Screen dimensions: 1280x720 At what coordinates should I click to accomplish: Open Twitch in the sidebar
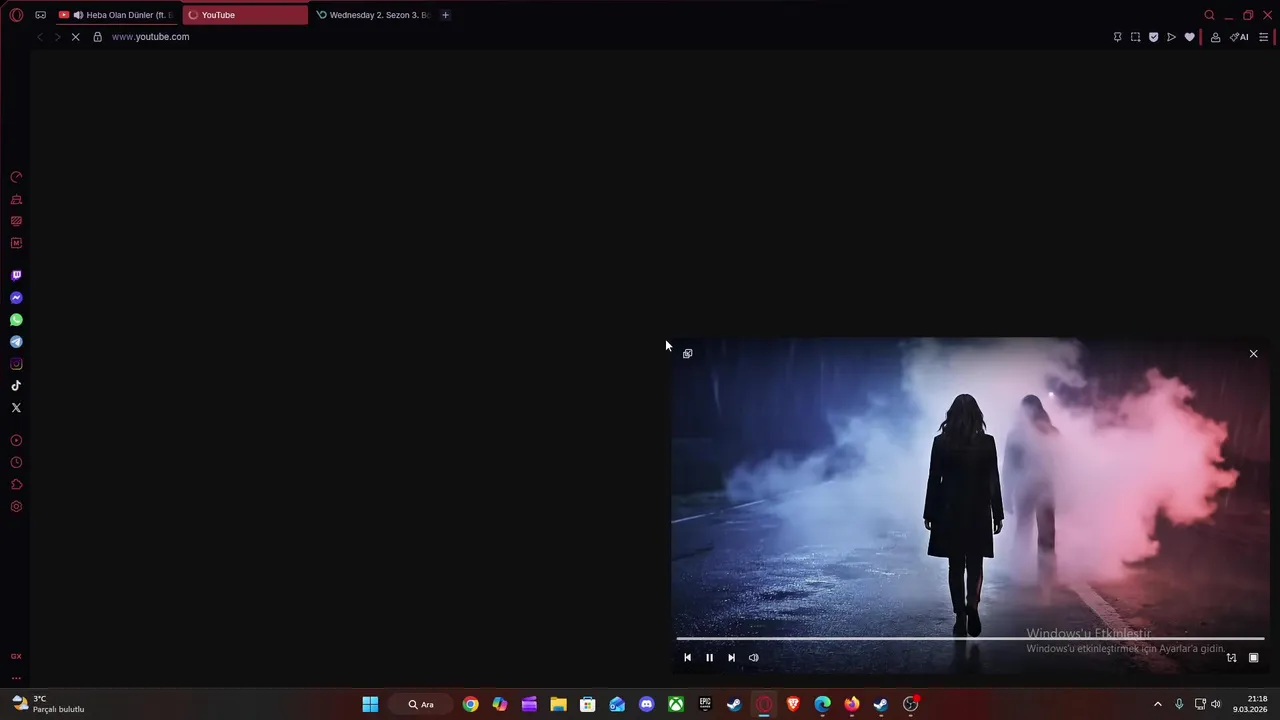[x=16, y=275]
